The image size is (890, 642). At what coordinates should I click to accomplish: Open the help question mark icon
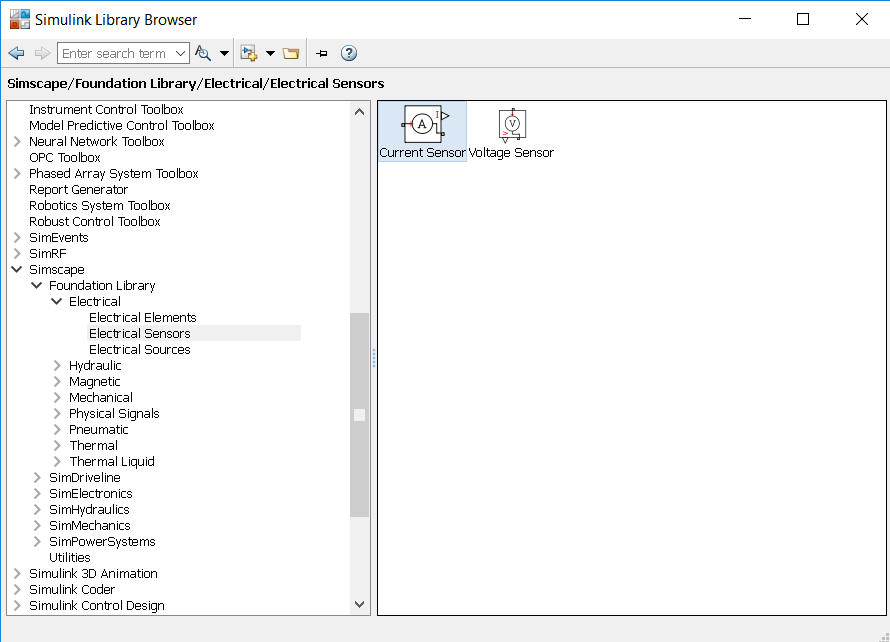(x=349, y=53)
